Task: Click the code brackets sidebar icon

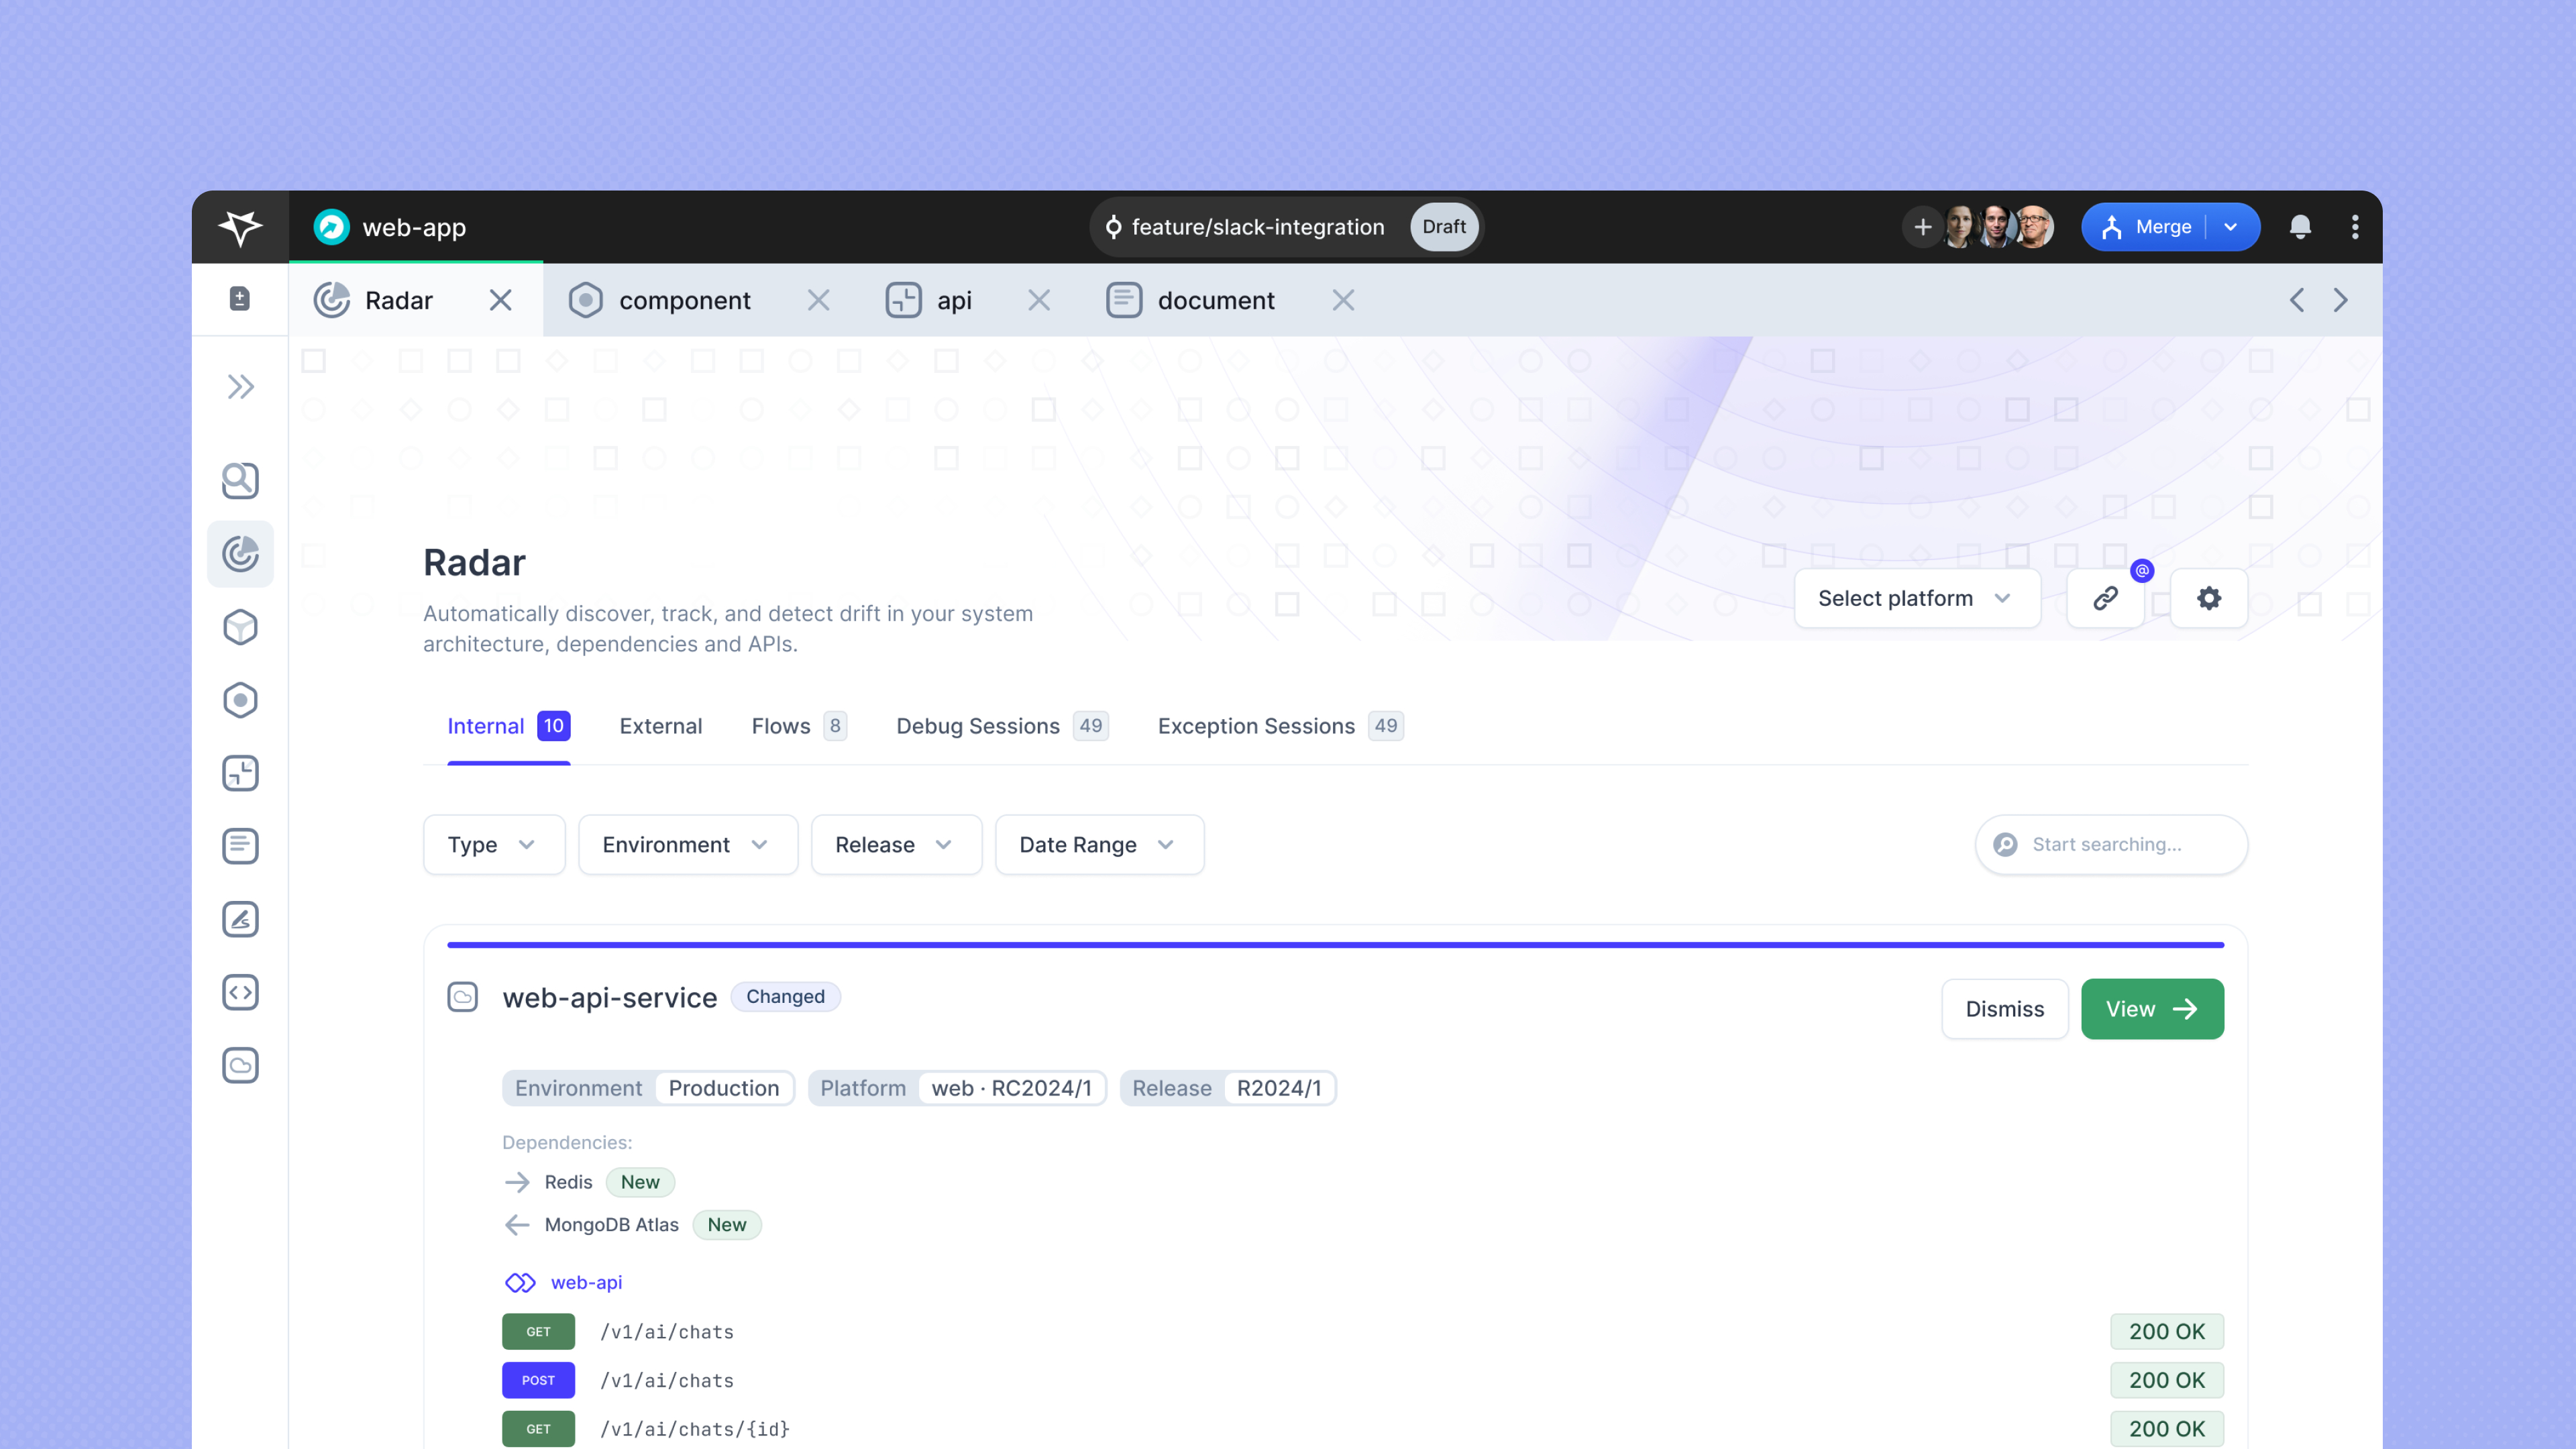Action: [x=240, y=992]
